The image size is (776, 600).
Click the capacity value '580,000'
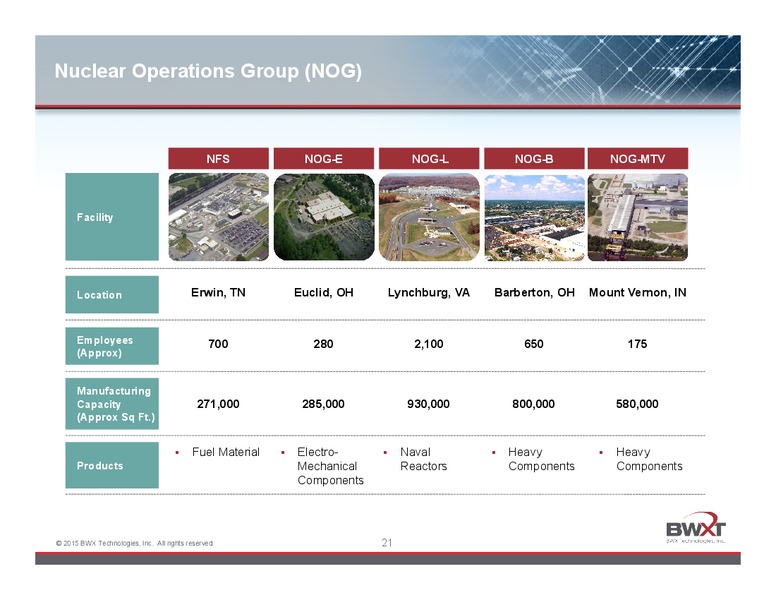(637, 404)
